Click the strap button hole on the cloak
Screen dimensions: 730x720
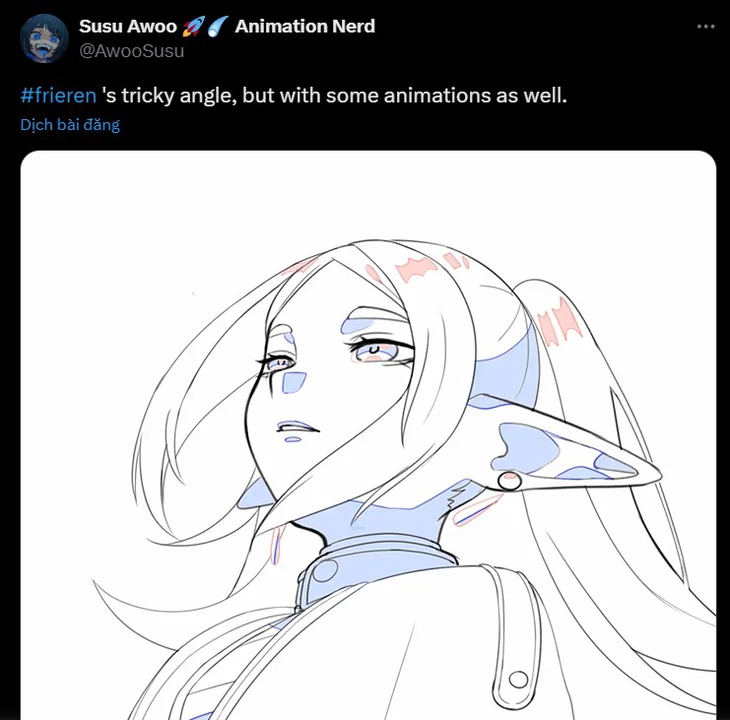click(518, 680)
